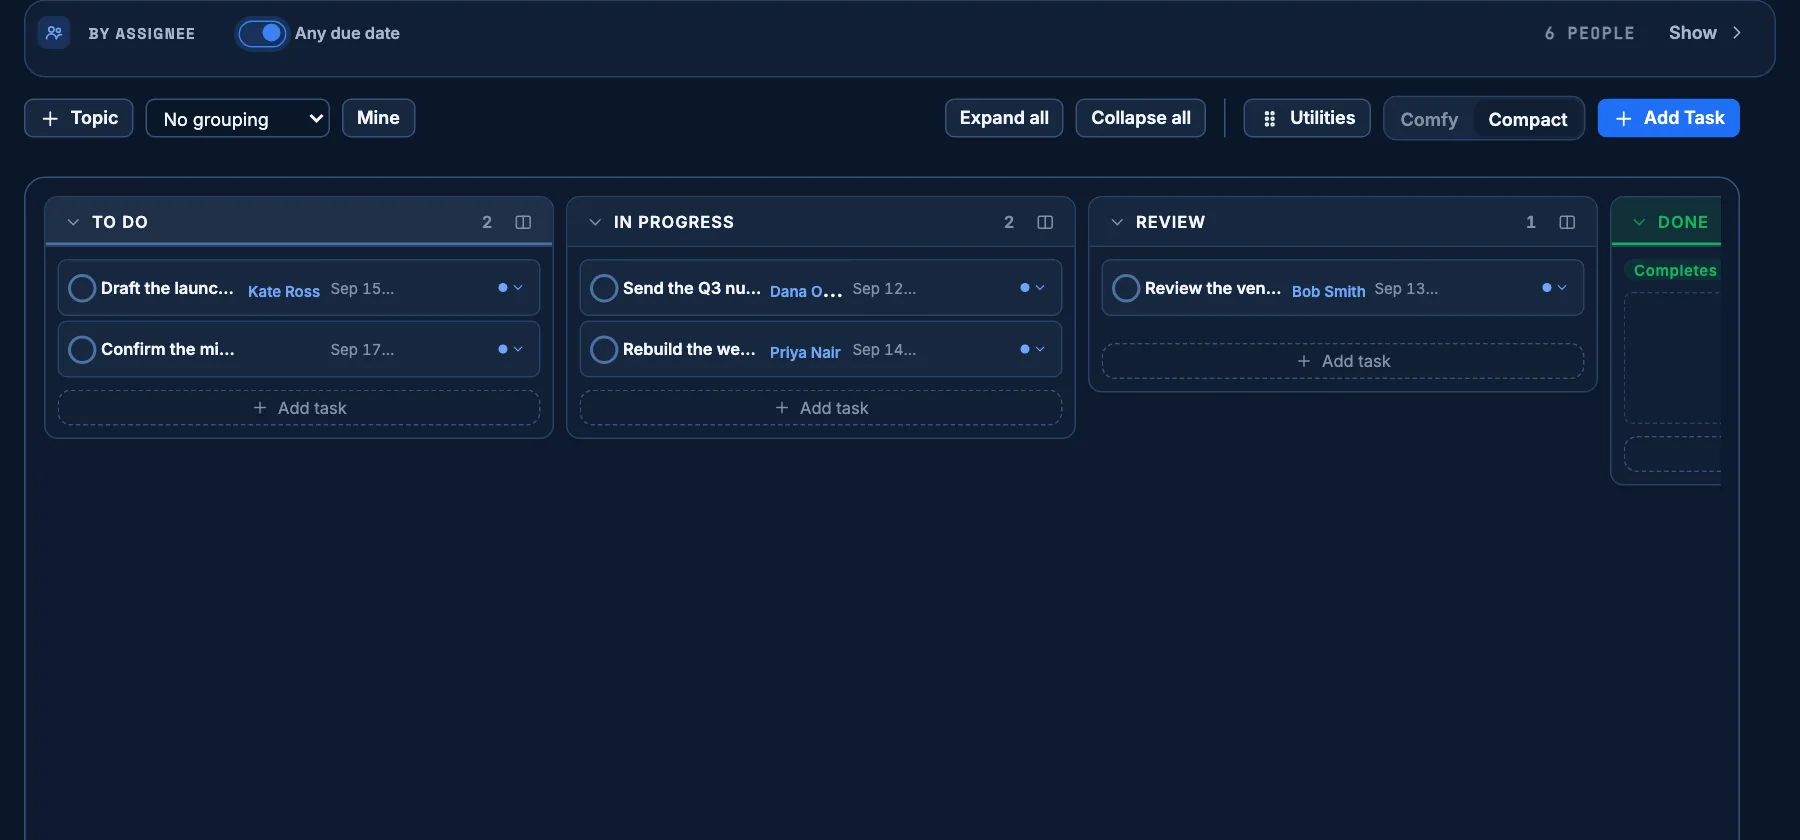Click the 'Sep 13...' due date

pos(1406,289)
